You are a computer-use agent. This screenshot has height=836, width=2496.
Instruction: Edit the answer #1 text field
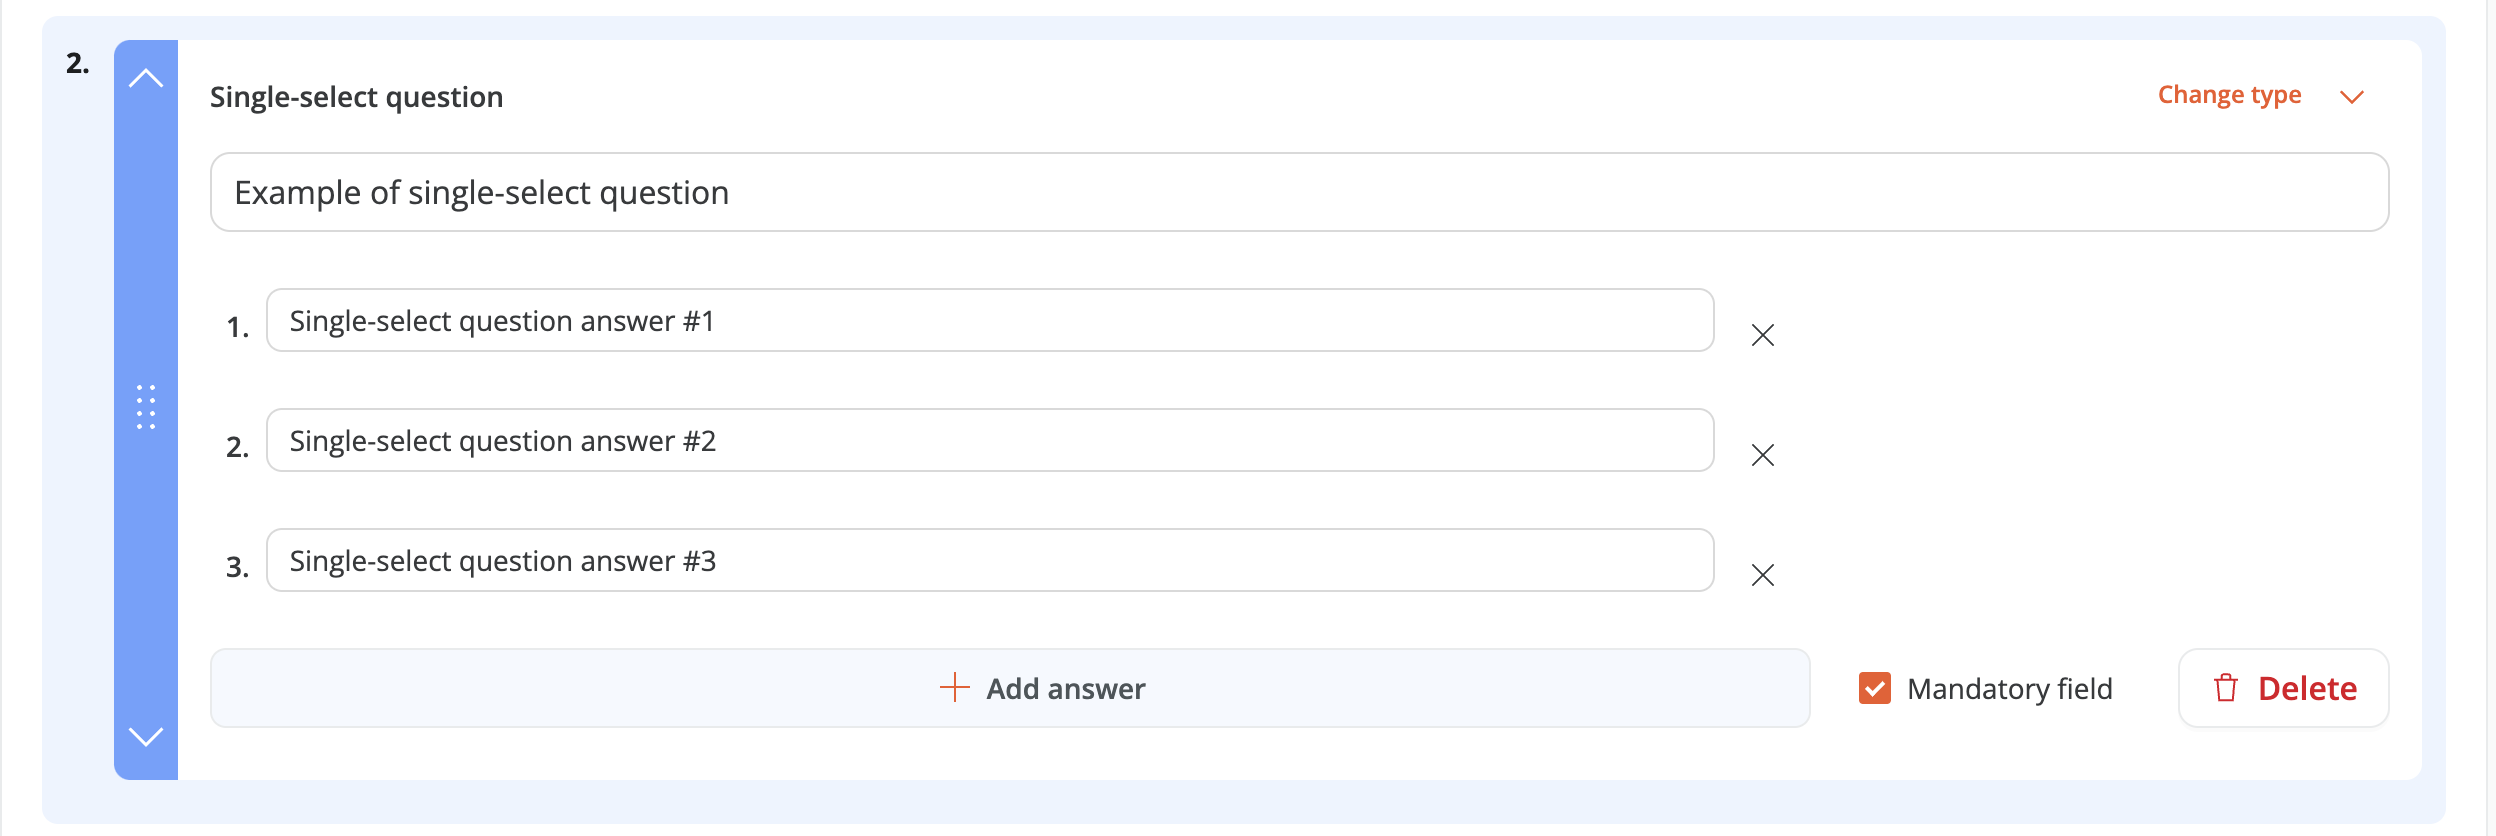(990, 321)
